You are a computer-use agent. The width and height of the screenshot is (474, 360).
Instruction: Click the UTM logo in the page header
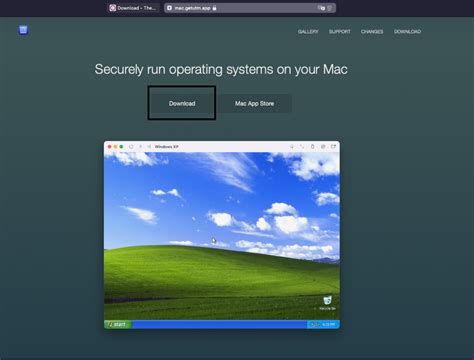23,30
